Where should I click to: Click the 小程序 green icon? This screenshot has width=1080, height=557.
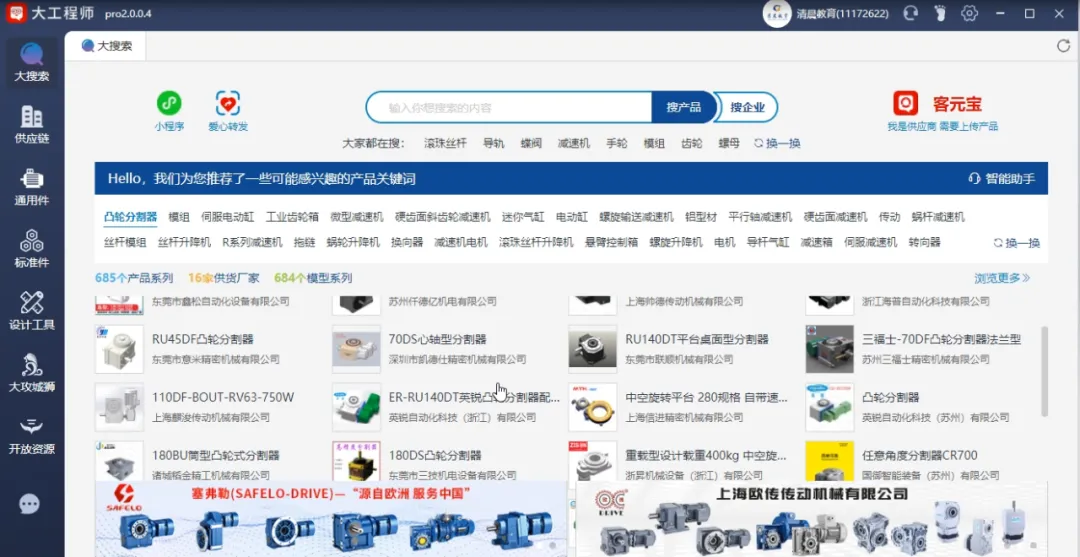(169, 103)
